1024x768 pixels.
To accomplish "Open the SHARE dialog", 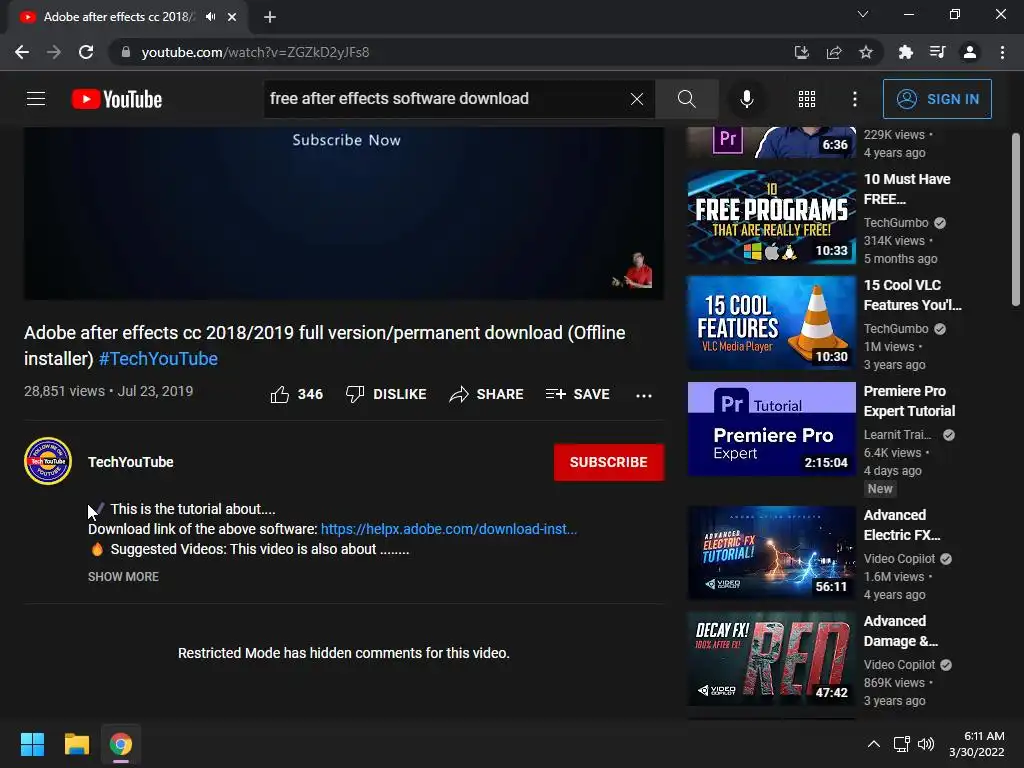I will pos(487,394).
